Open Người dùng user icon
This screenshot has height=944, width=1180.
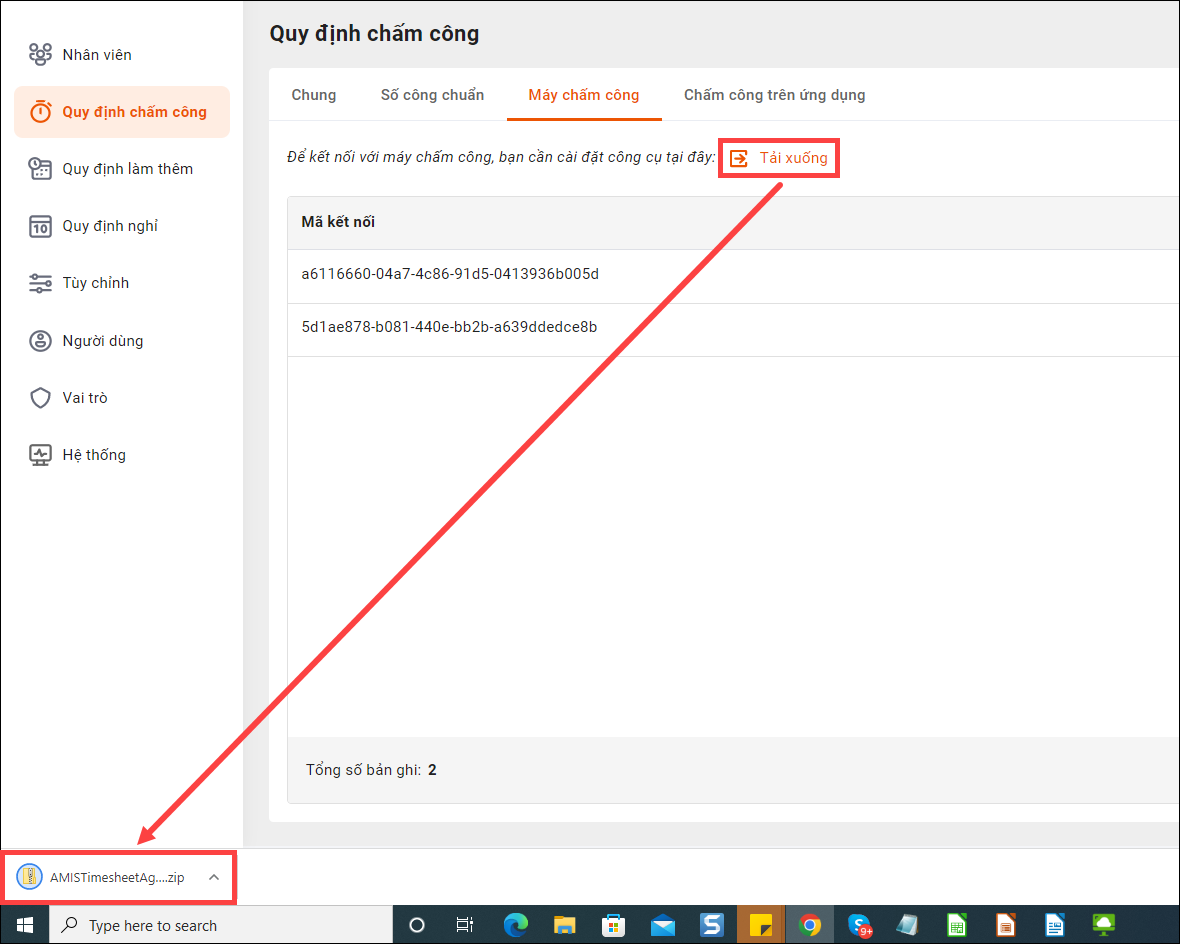click(40, 340)
